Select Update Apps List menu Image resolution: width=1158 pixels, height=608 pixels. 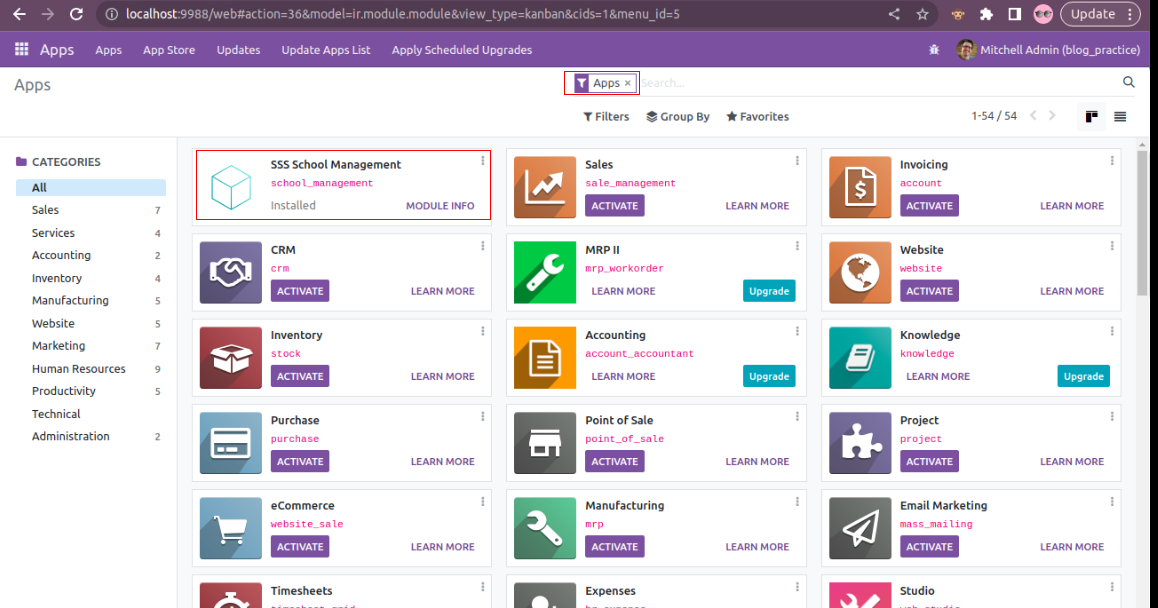point(326,50)
